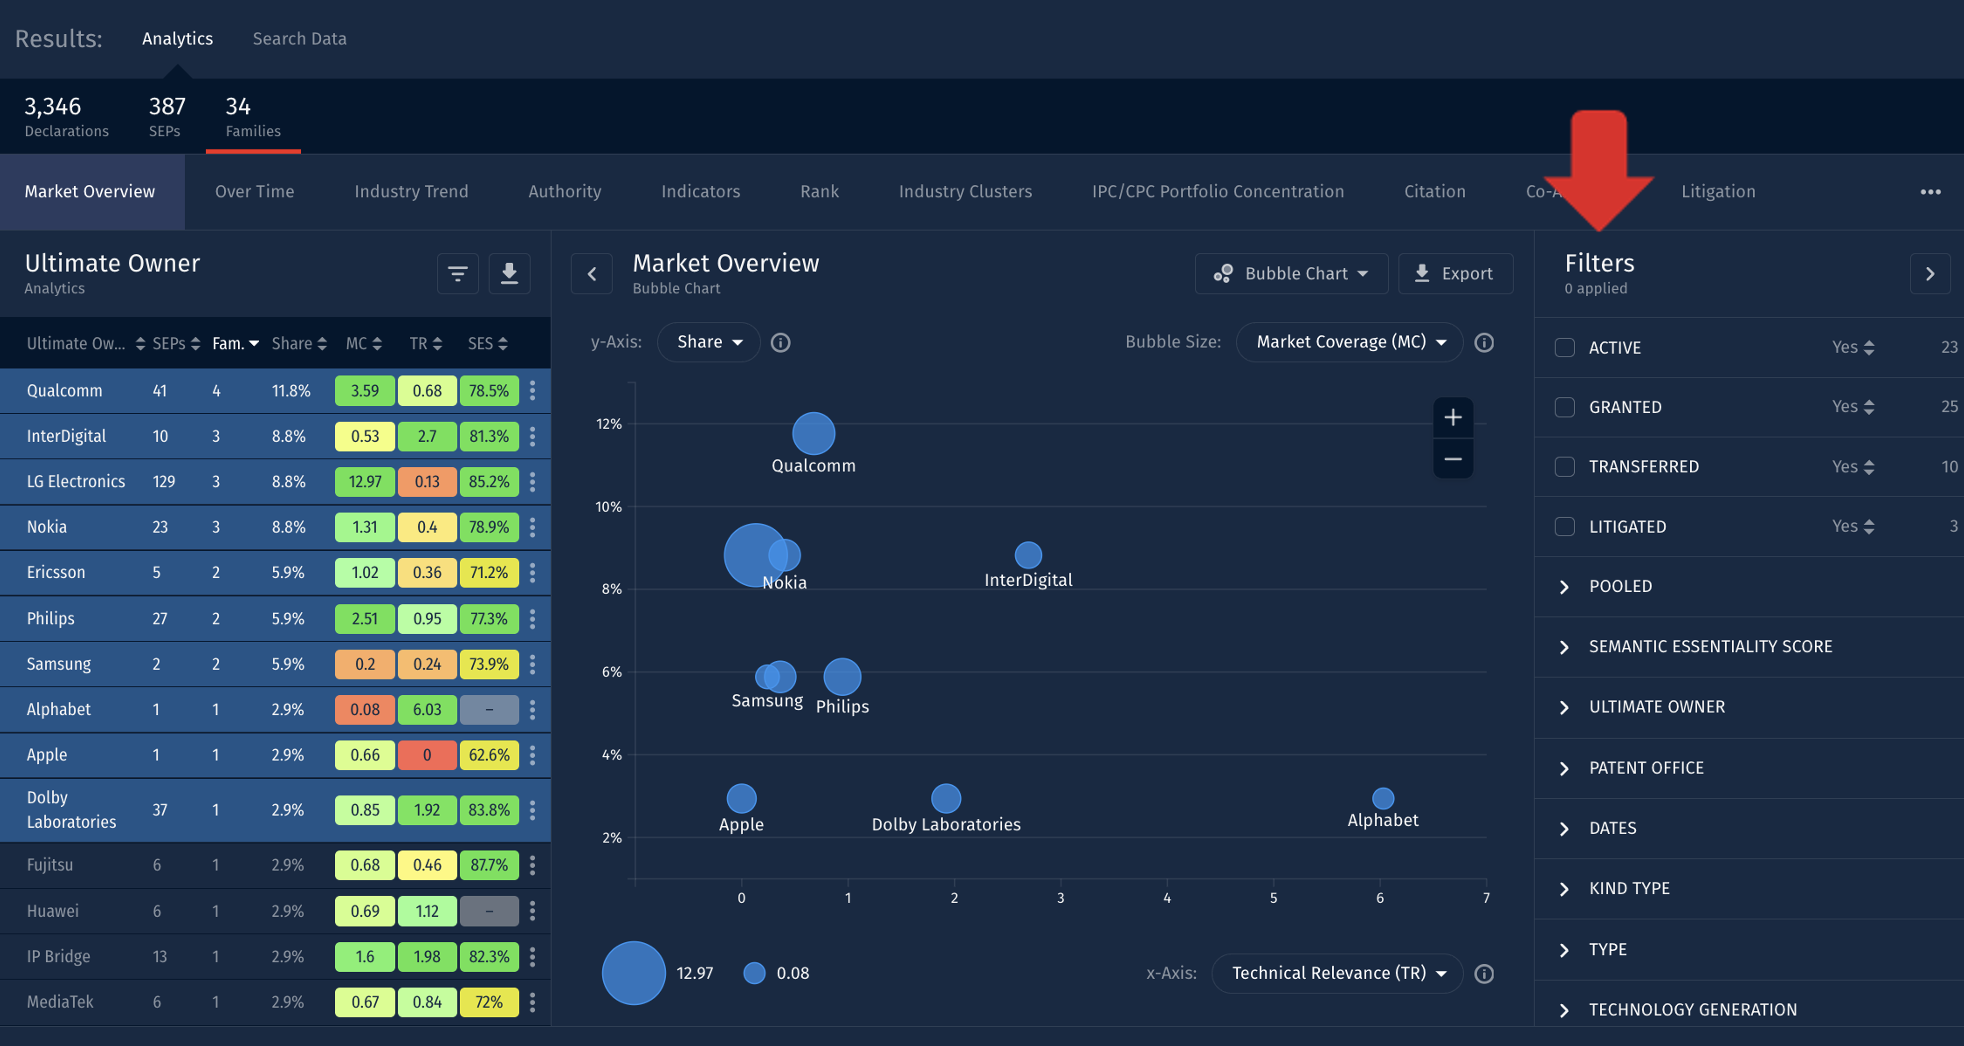Change the LITIGATED filter Yes selector

point(1853,526)
